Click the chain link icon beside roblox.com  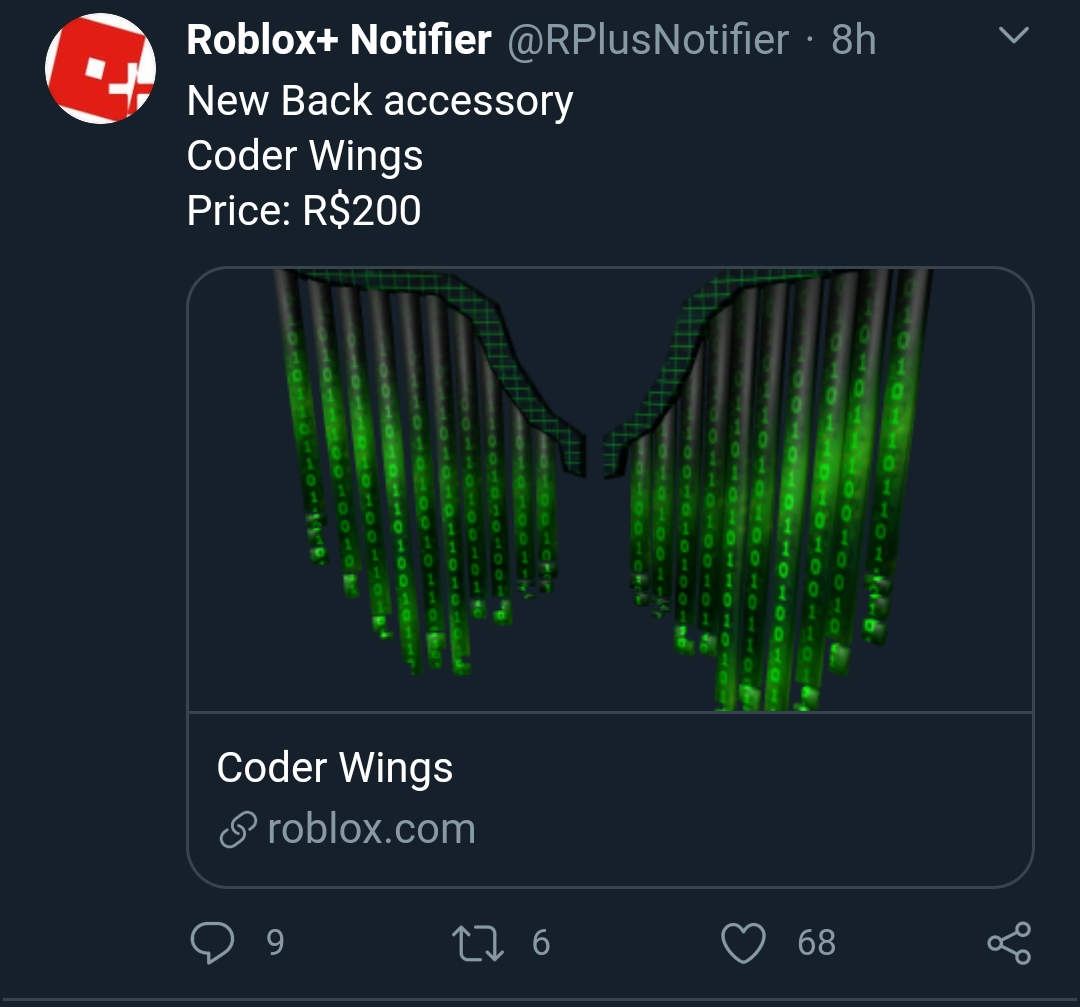click(x=237, y=831)
